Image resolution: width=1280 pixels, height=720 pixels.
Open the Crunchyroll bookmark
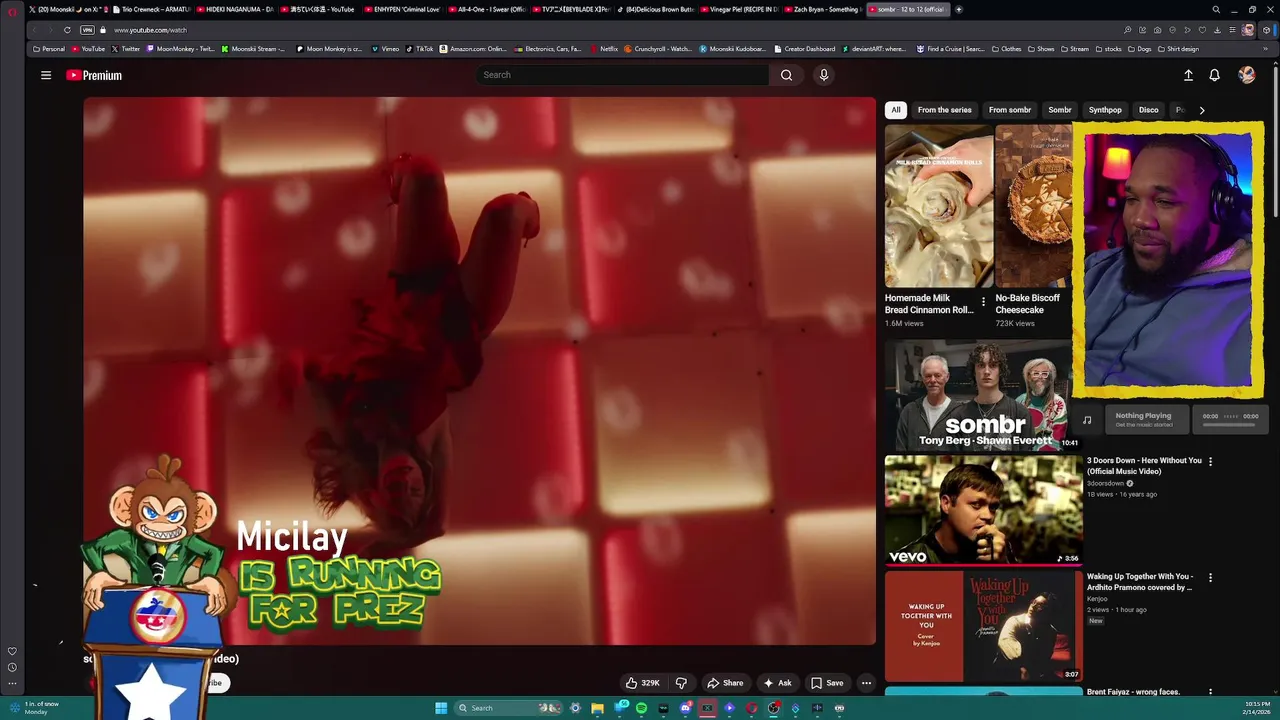[x=658, y=49]
